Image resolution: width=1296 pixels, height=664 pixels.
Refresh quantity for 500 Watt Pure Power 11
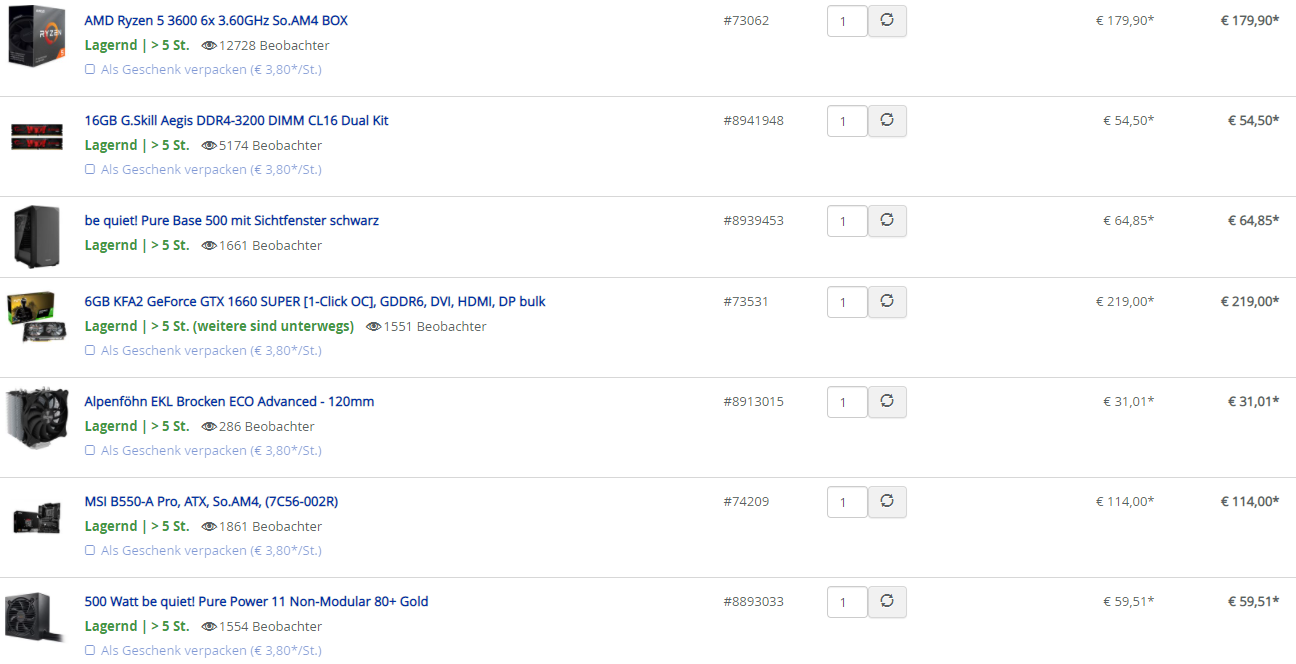click(x=887, y=602)
